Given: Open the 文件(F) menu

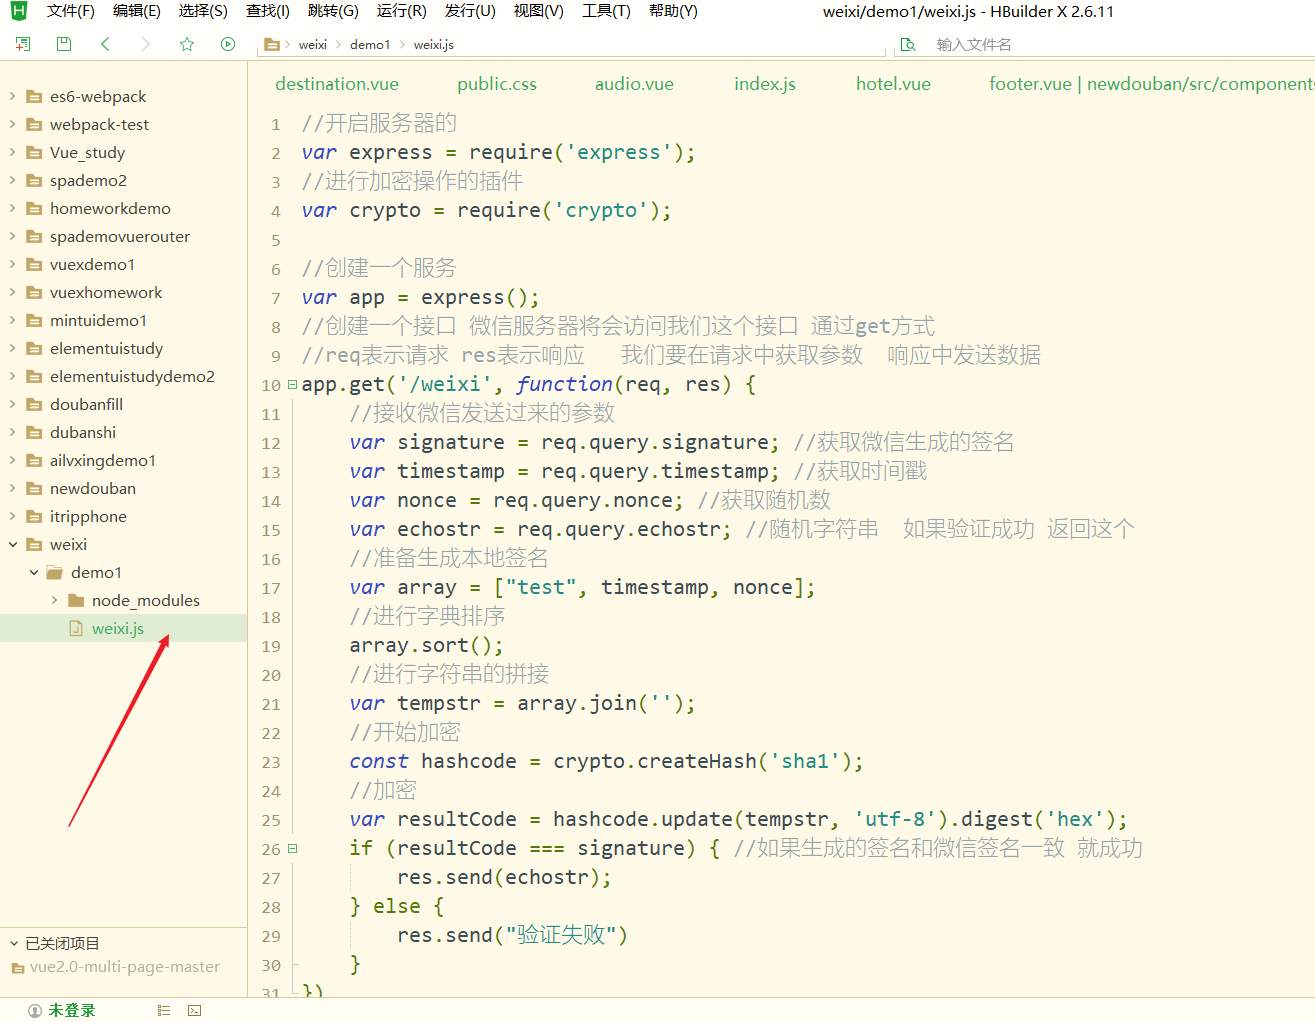Looking at the screenshot, I should [70, 11].
